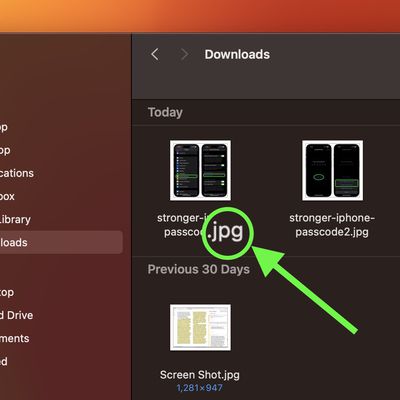Open the sidebar item ending in Drive
400x400 pixels.
[16, 315]
